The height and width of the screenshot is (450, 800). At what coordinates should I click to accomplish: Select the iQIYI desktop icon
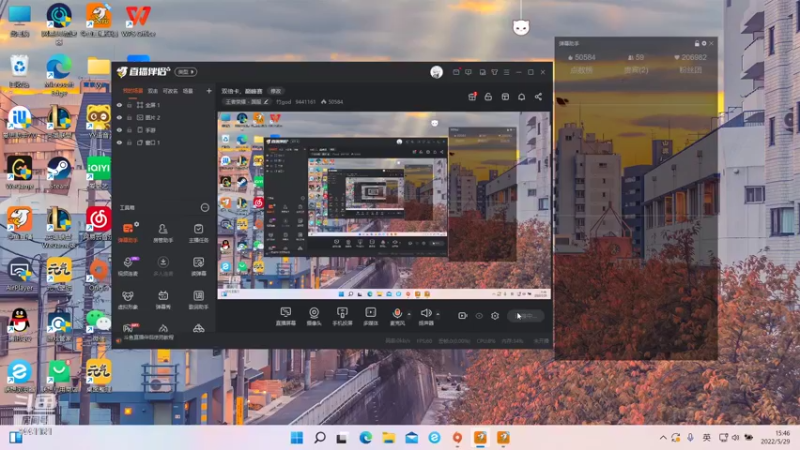pyautogui.click(x=98, y=173)
